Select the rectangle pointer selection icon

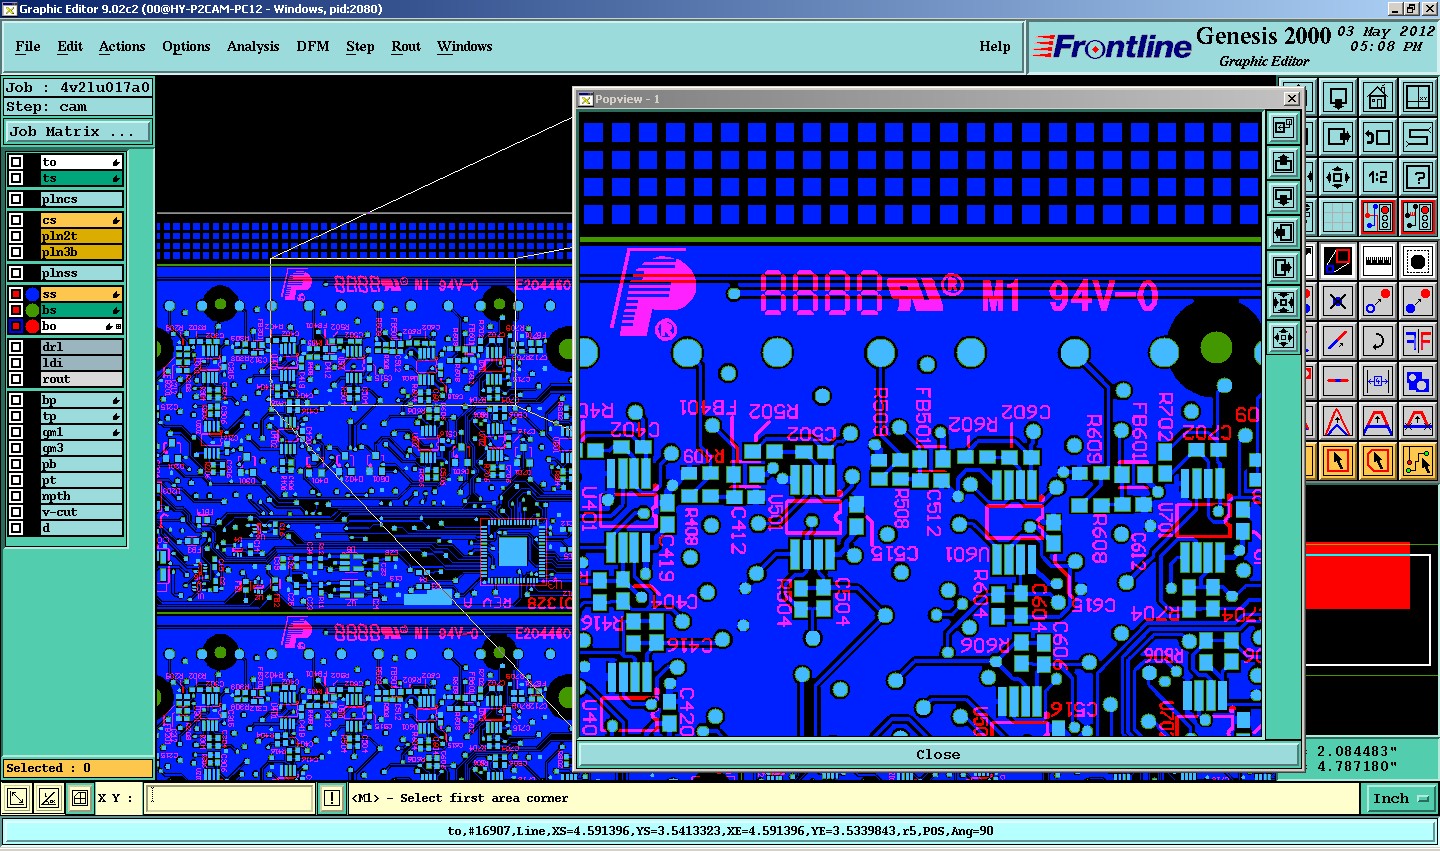[1338, 460]
